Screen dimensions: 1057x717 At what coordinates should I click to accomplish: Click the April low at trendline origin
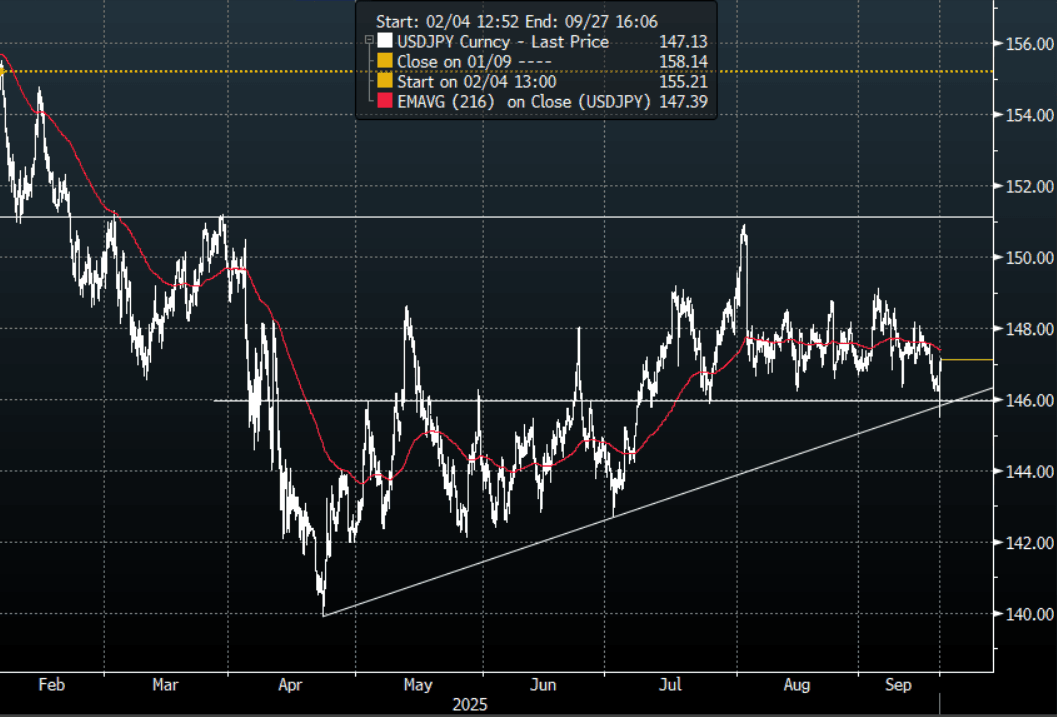(x=323, y=612)
